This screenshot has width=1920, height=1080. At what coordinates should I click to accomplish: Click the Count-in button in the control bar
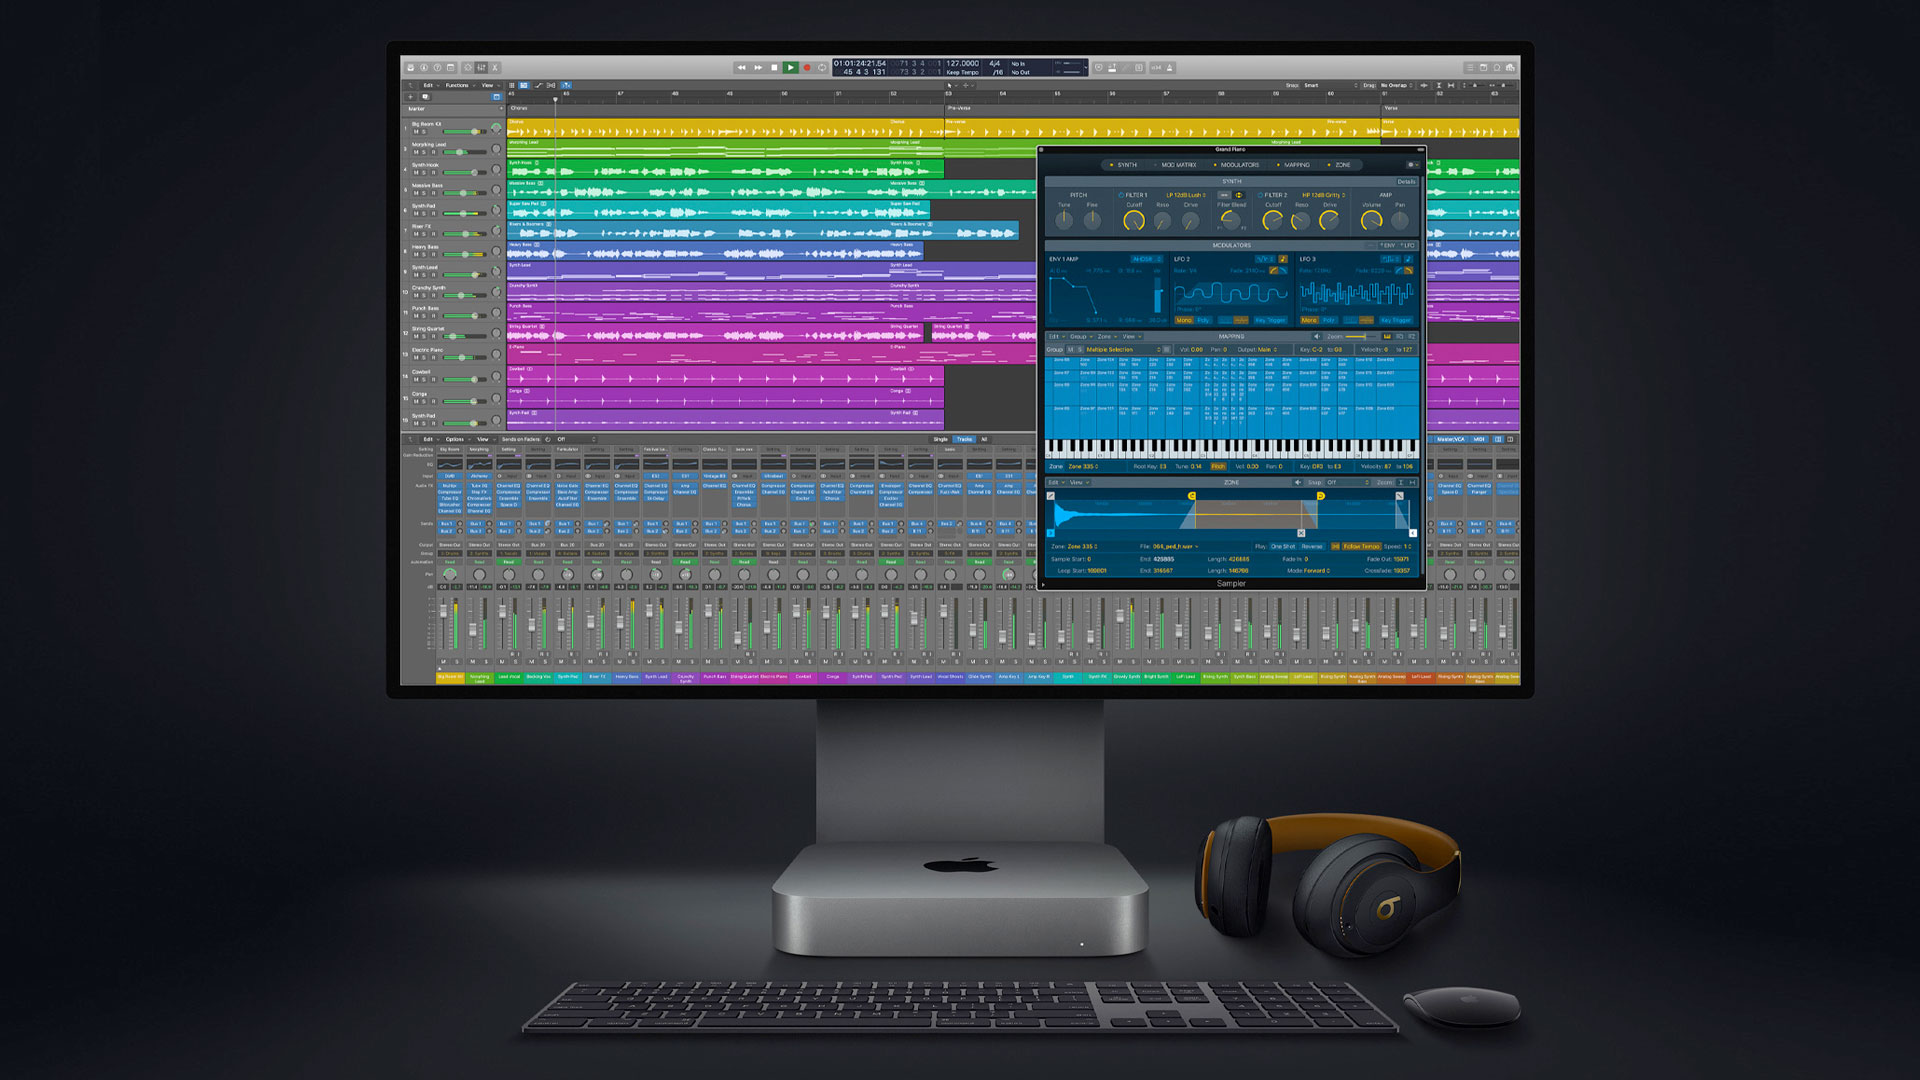pos(1156,67)
